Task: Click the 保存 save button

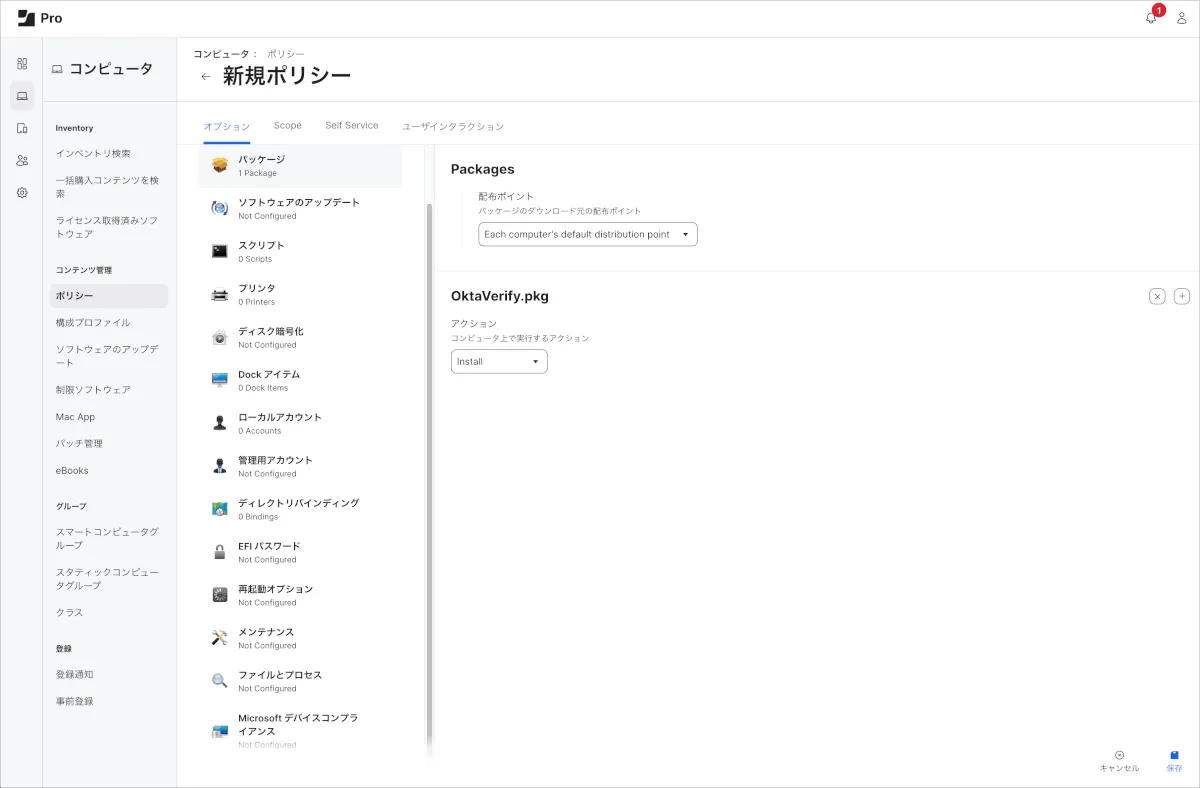Action: click(x=1174, y=761)
